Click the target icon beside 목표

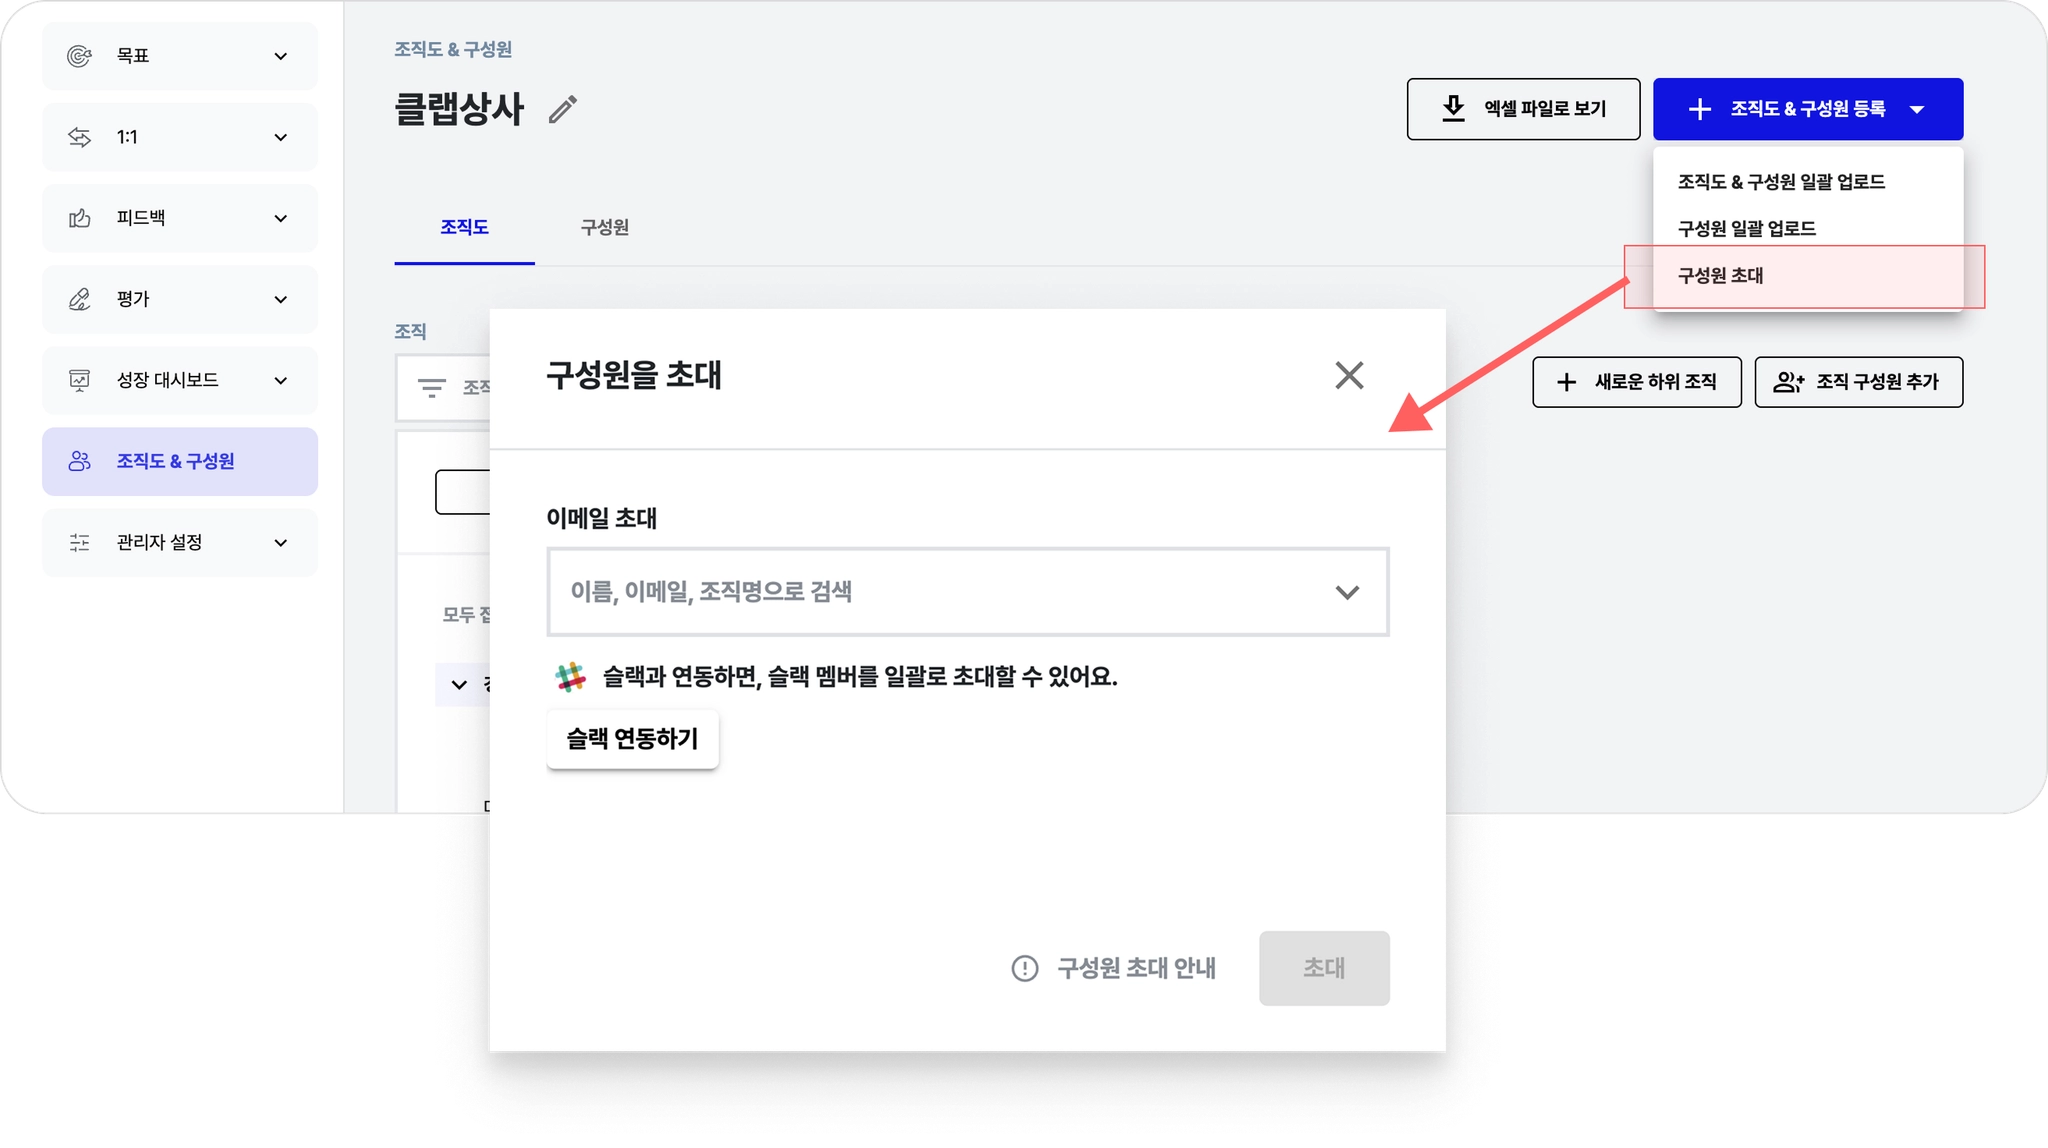pos(79,56)
